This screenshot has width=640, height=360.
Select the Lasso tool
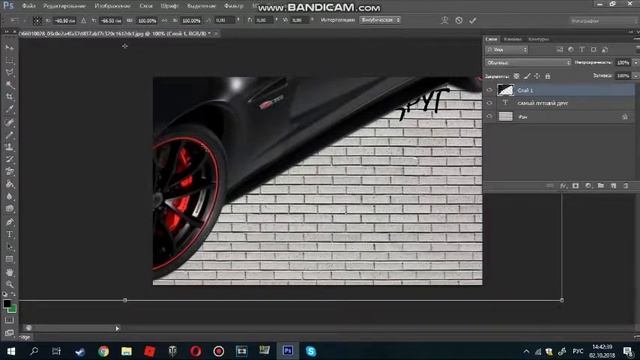click(9, 73)
